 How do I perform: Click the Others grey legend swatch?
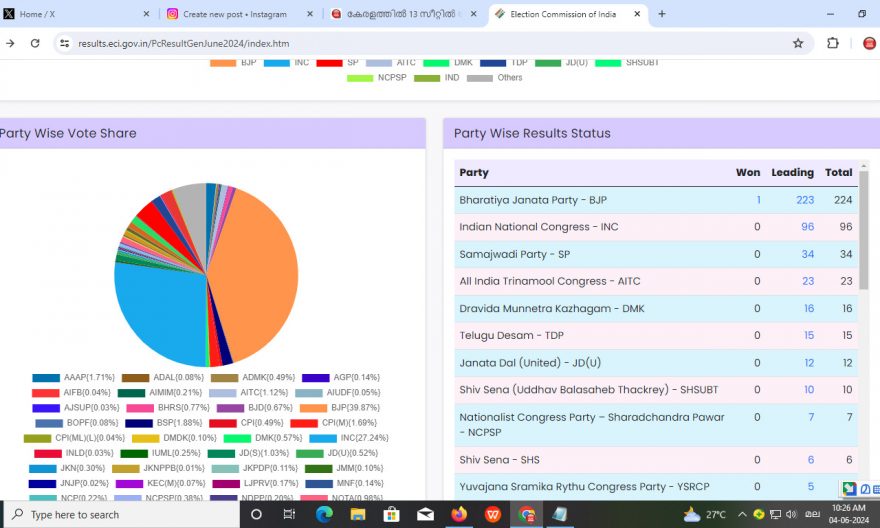pos(480,78)
